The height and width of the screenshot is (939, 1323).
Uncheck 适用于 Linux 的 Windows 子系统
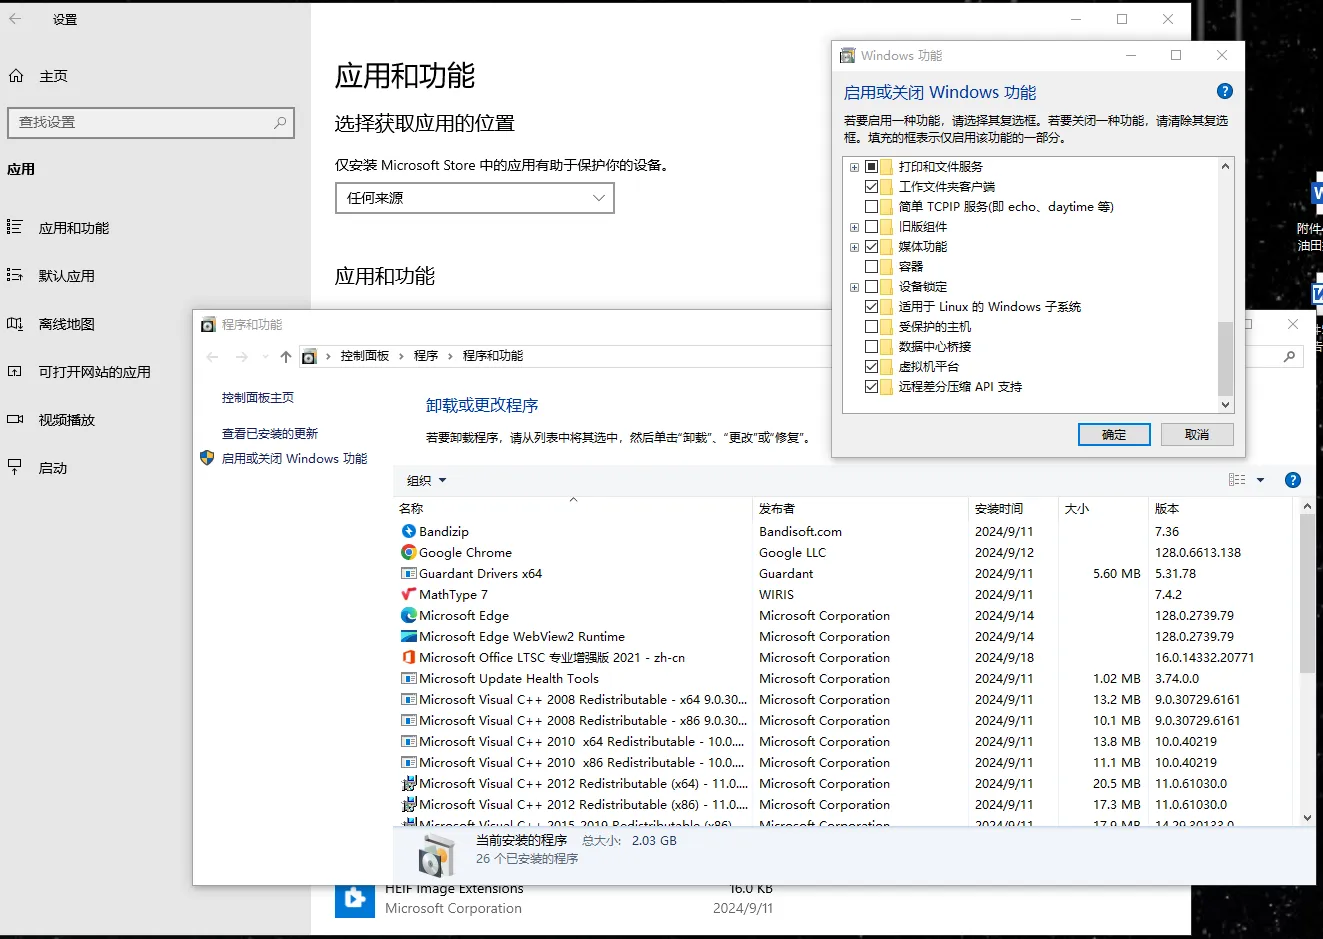871,306
